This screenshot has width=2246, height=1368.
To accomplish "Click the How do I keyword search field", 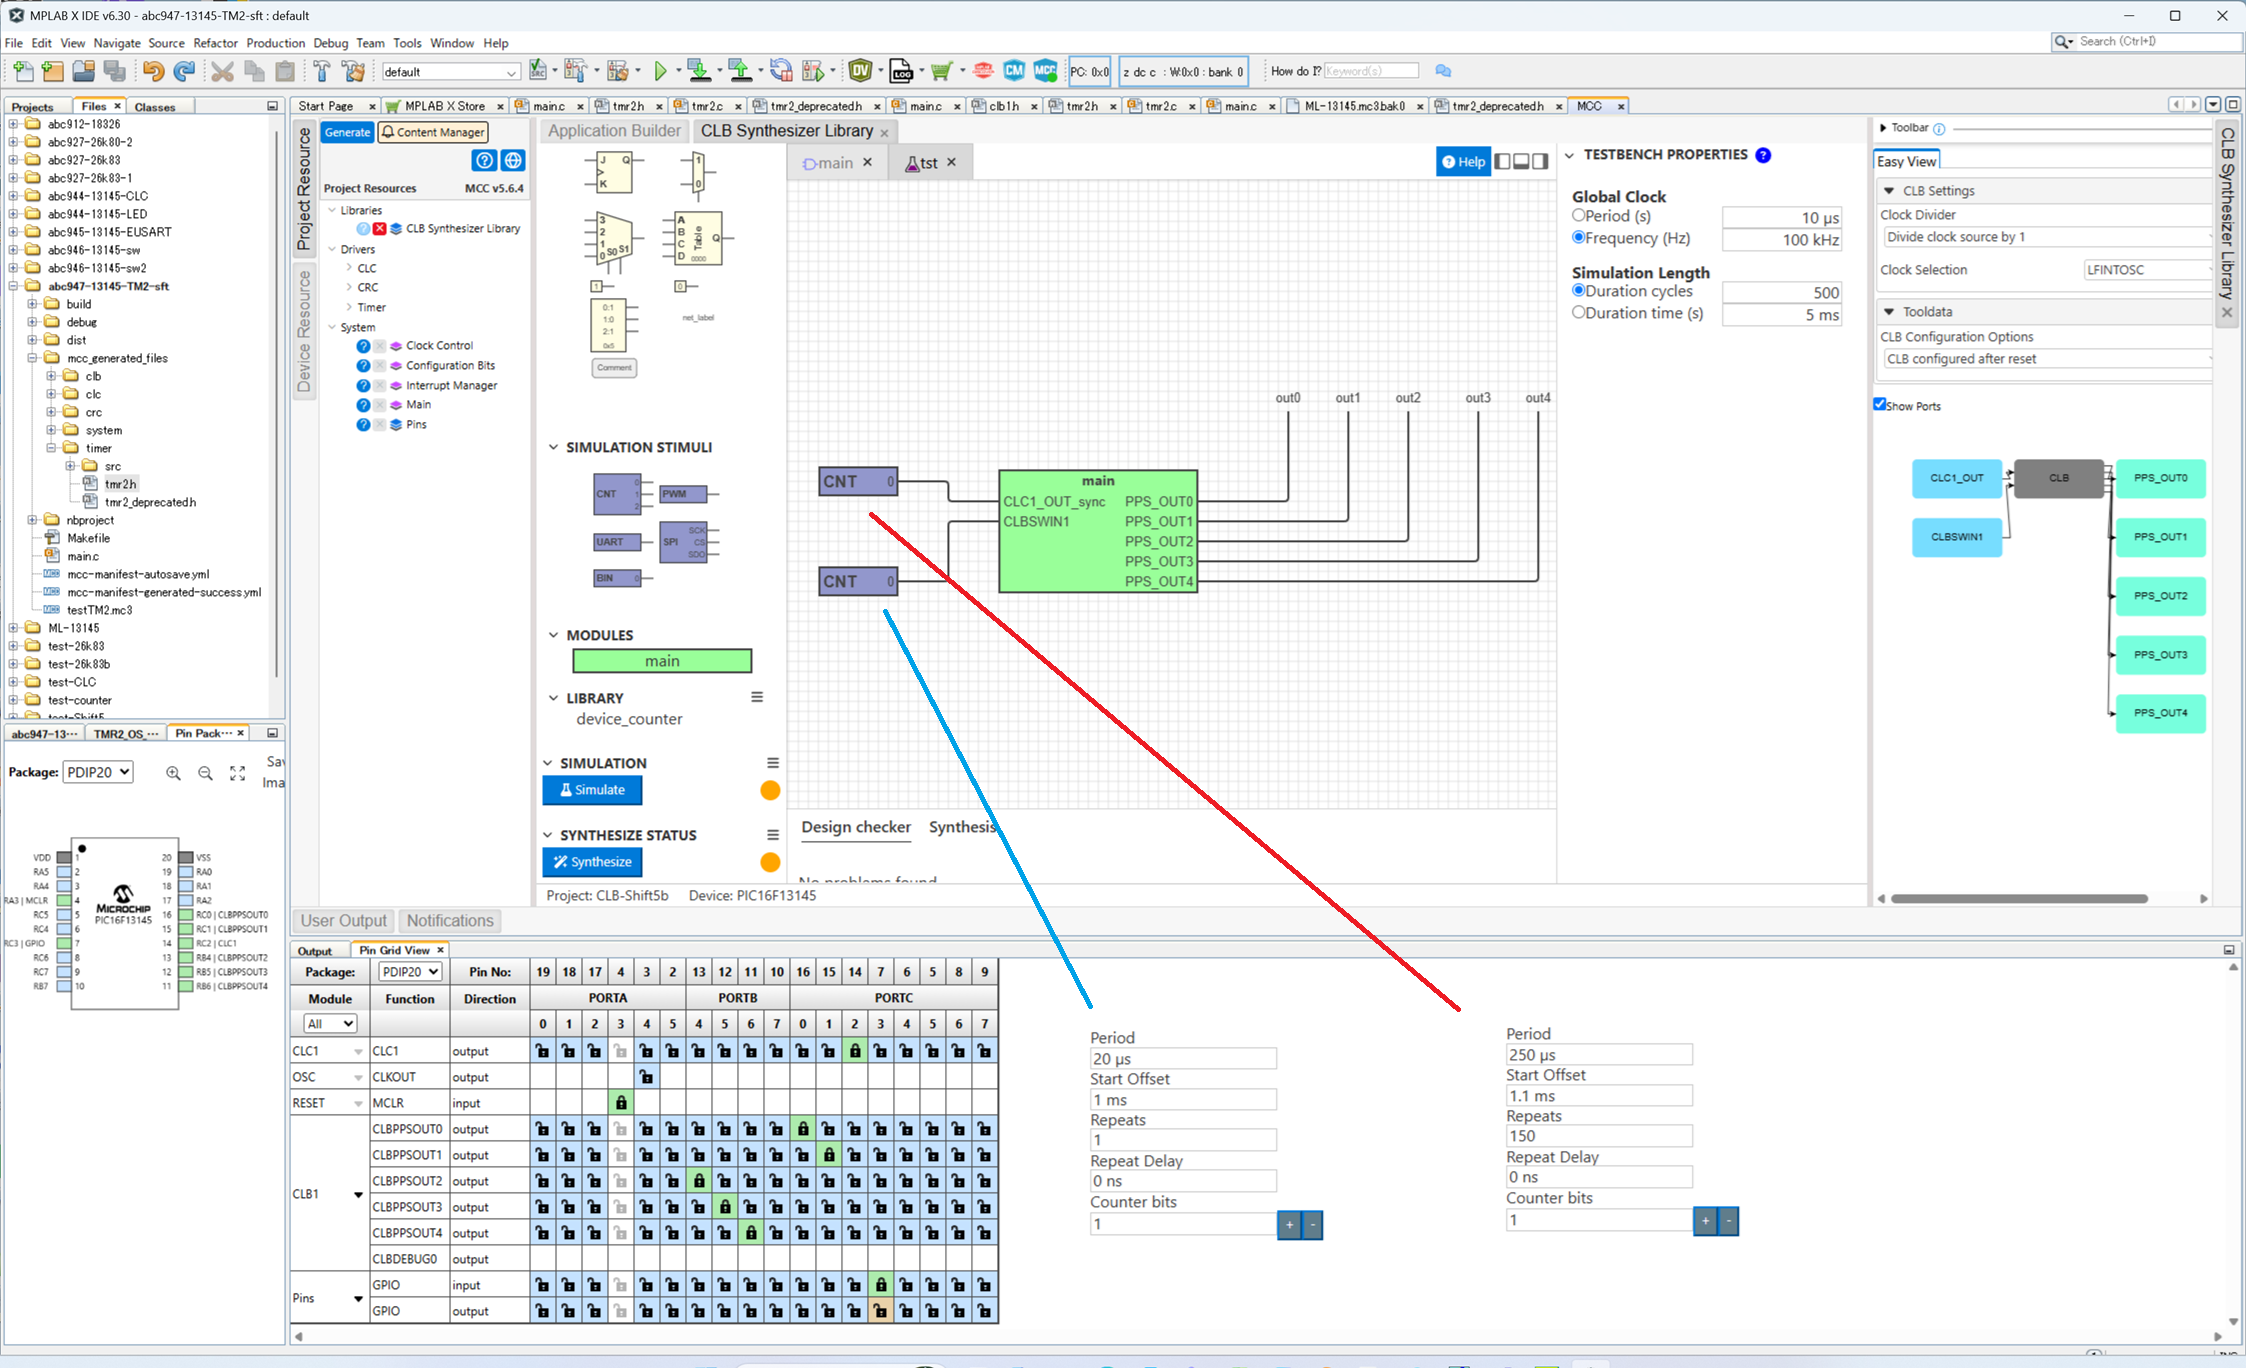I will [1371, 71].
